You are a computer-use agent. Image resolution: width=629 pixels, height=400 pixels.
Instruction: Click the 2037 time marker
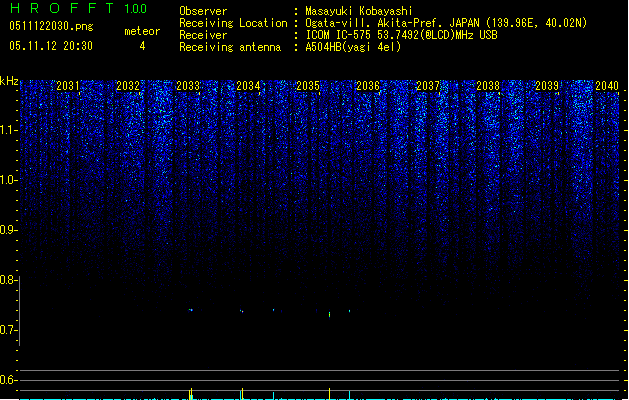tap(428, 85)
